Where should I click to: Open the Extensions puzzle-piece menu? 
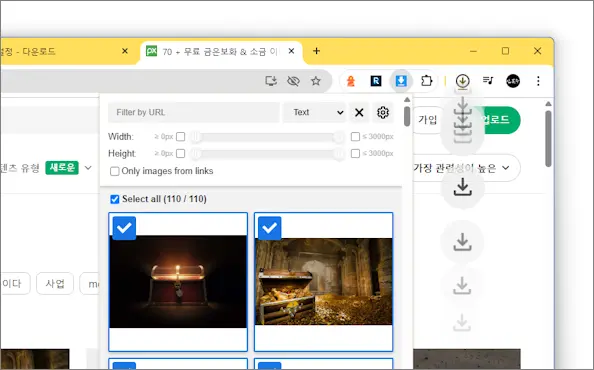pos(427,81)
